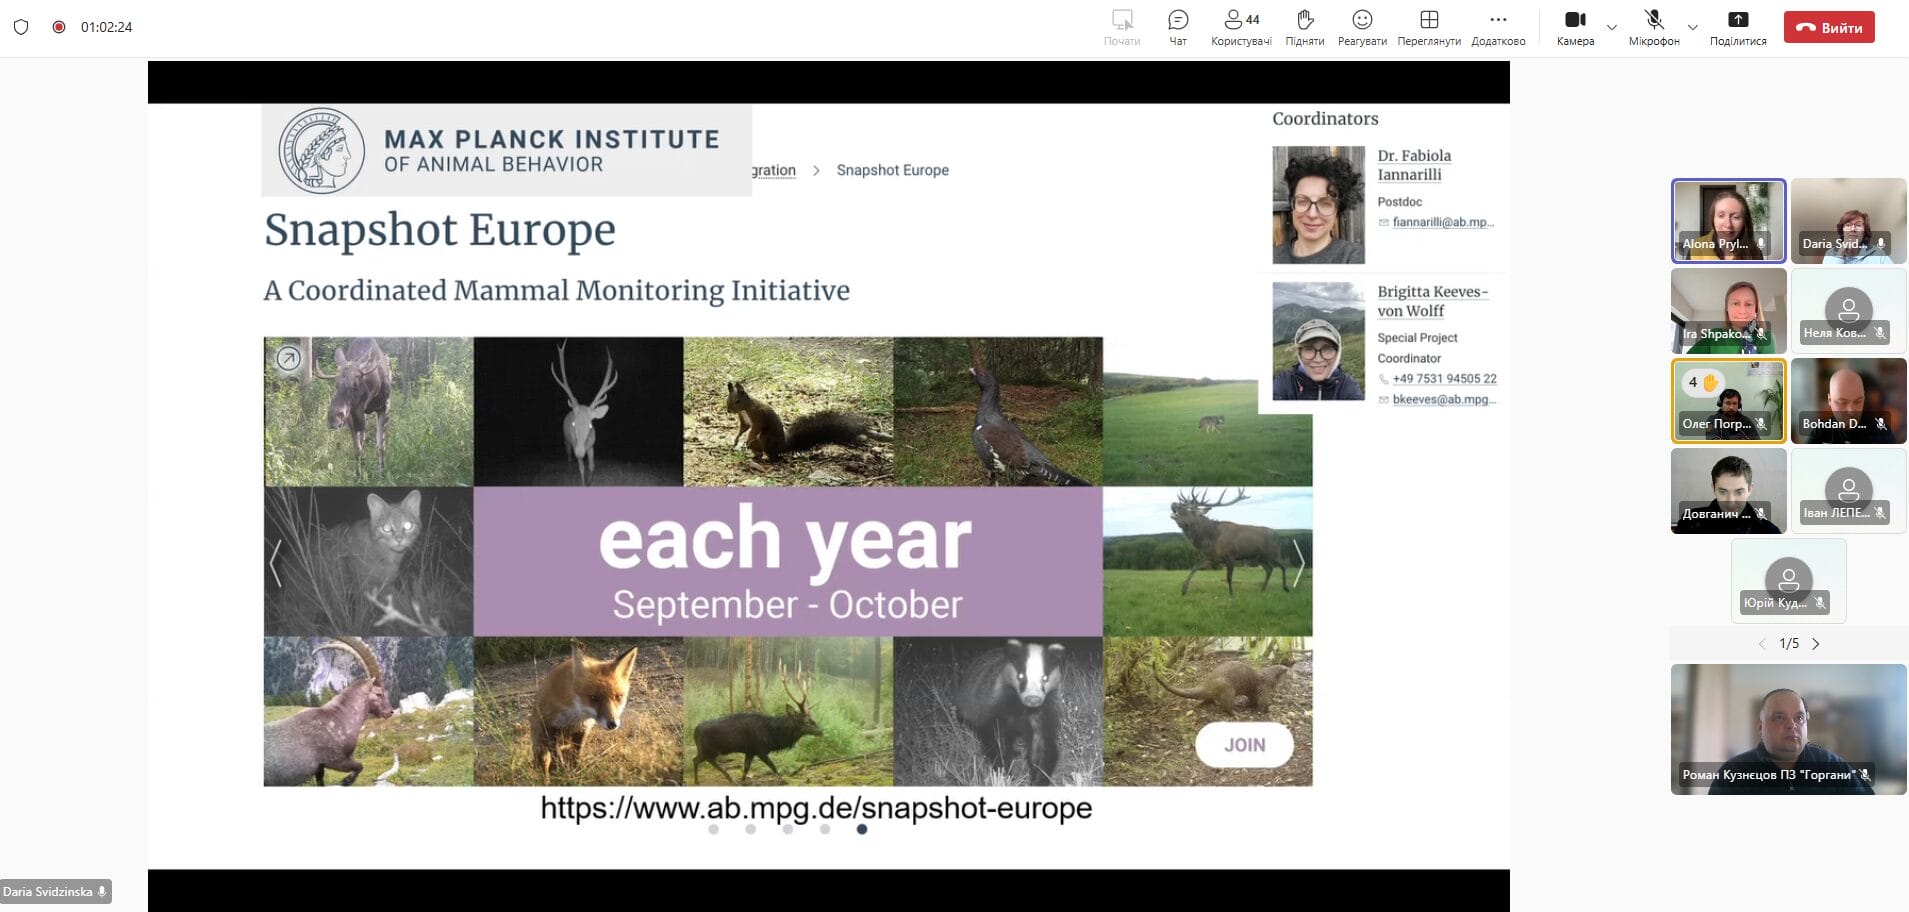Image resolution: width=1909 pixels, height=912 pixels.
Task: Open reactions (Реагувати) smiley icon
Action: tap(1362, 21)
